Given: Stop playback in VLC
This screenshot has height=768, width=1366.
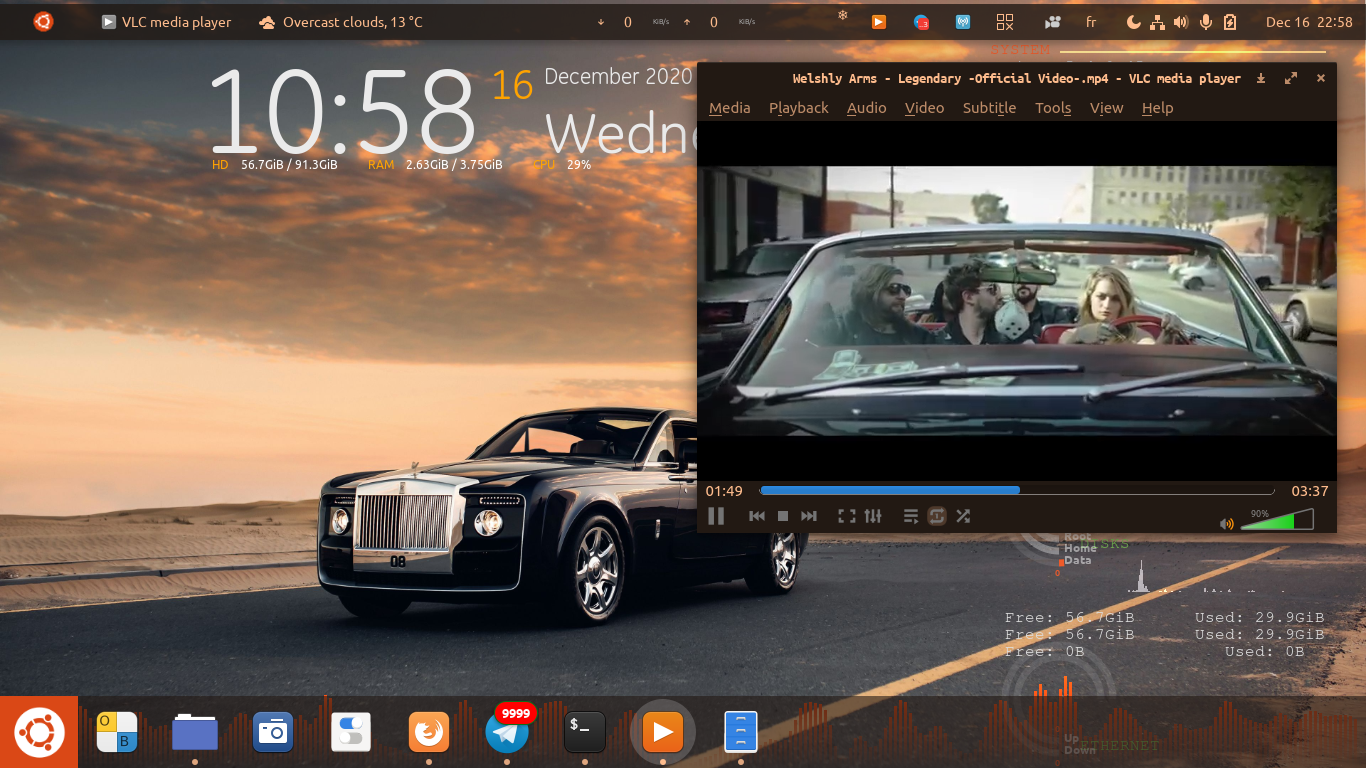Looking at the screenshot, I should pos(783,516).
